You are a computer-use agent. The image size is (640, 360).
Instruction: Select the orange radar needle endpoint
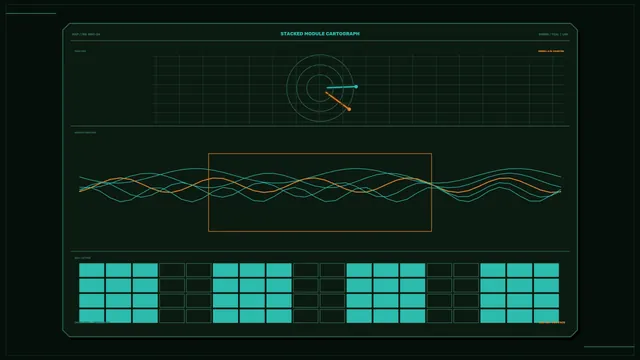(349, 109)
